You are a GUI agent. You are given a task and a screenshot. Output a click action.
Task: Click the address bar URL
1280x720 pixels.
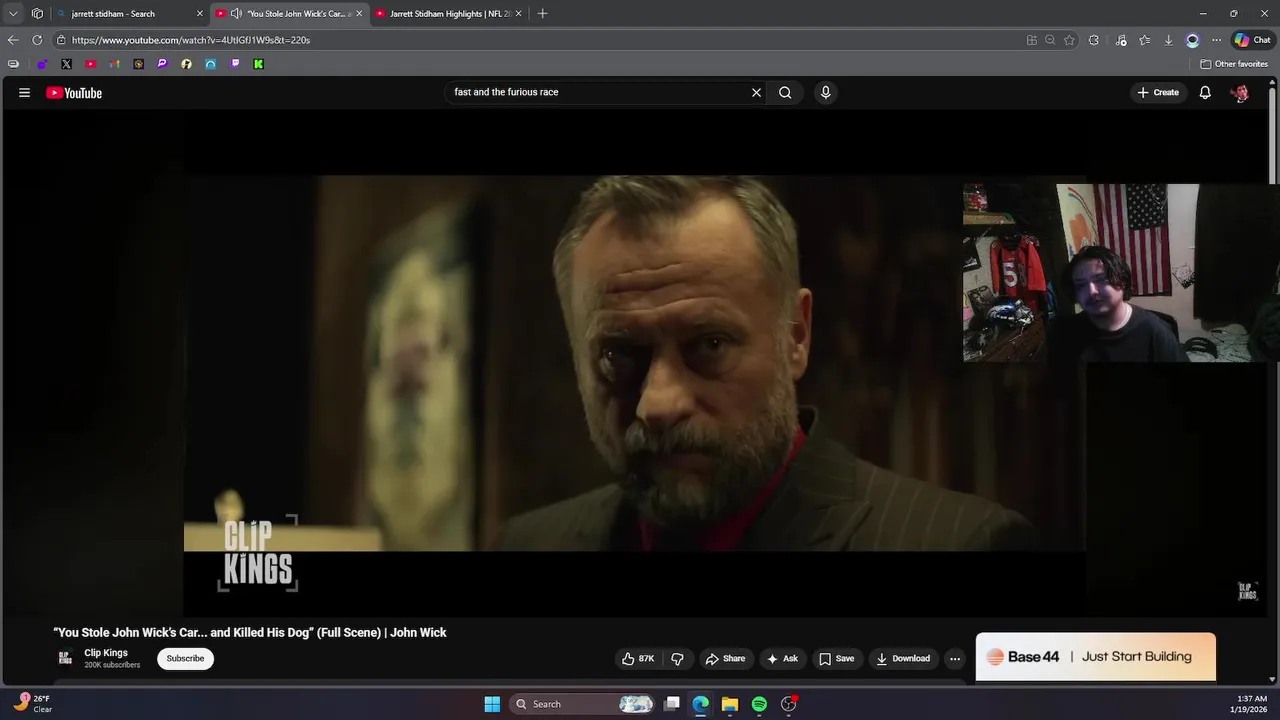(191, 40)
